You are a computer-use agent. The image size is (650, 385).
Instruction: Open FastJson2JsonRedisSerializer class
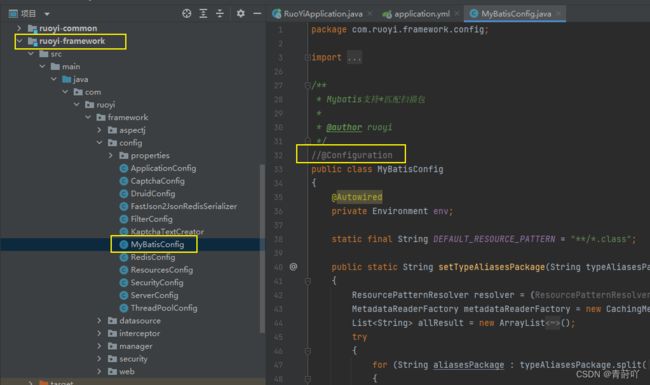click(x=183, y=206)
